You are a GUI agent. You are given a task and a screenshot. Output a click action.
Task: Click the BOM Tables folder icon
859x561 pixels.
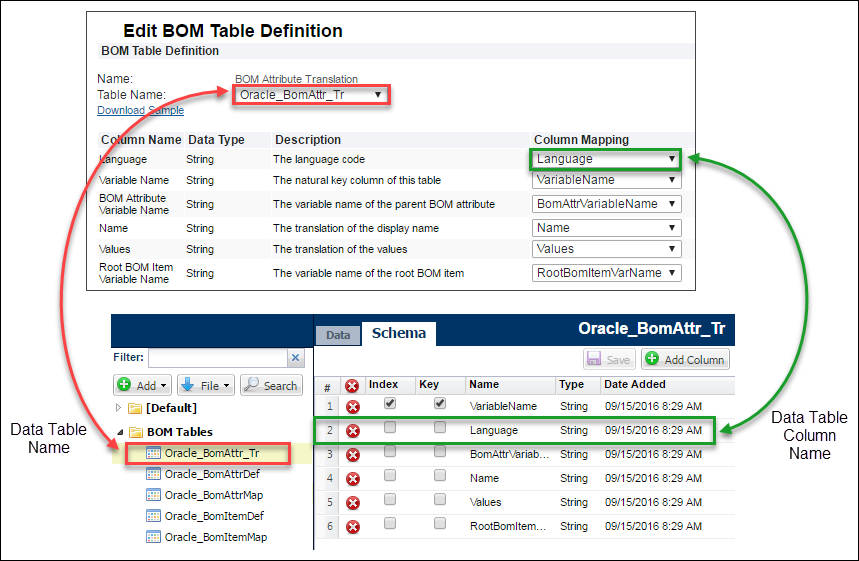[136, 432]
